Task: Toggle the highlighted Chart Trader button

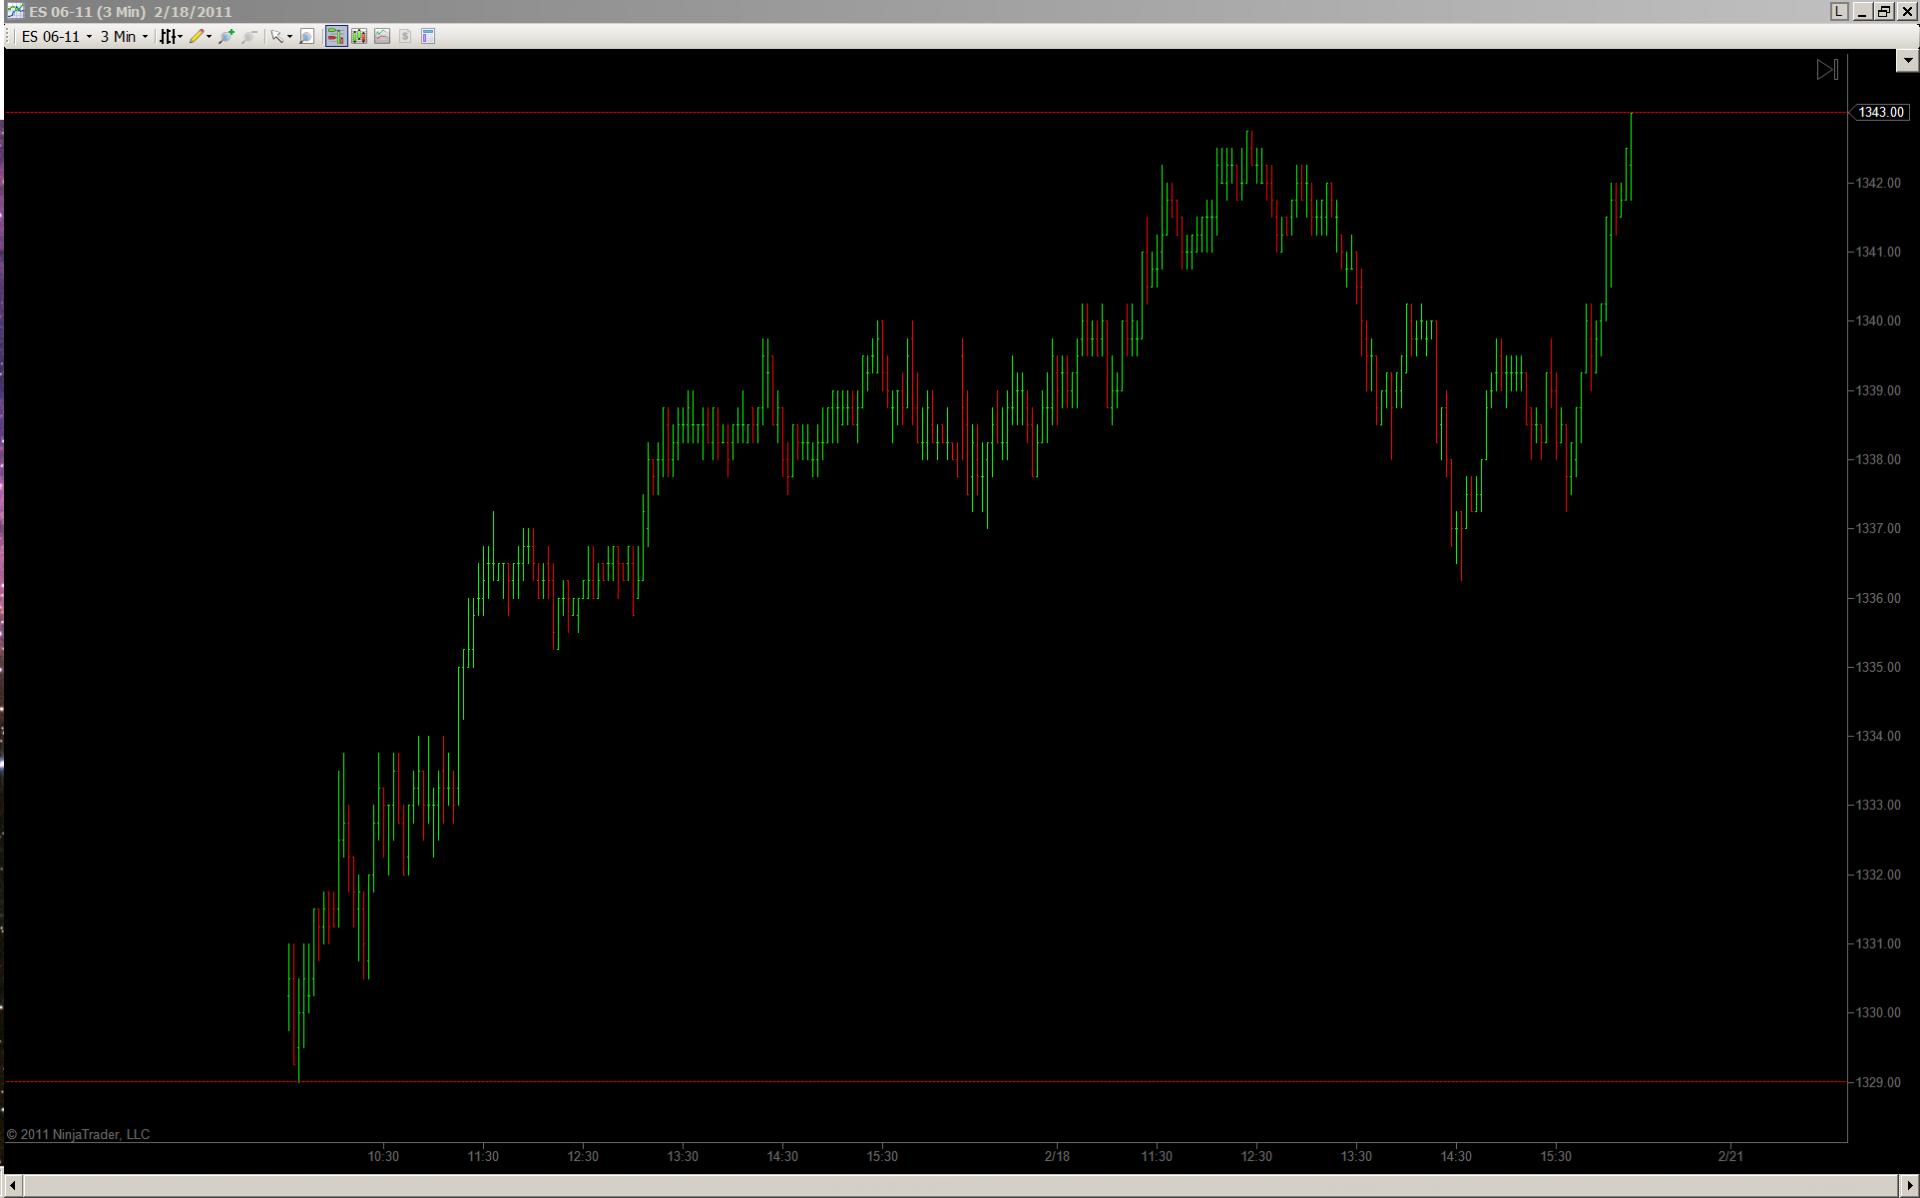Action: point(335,36)
